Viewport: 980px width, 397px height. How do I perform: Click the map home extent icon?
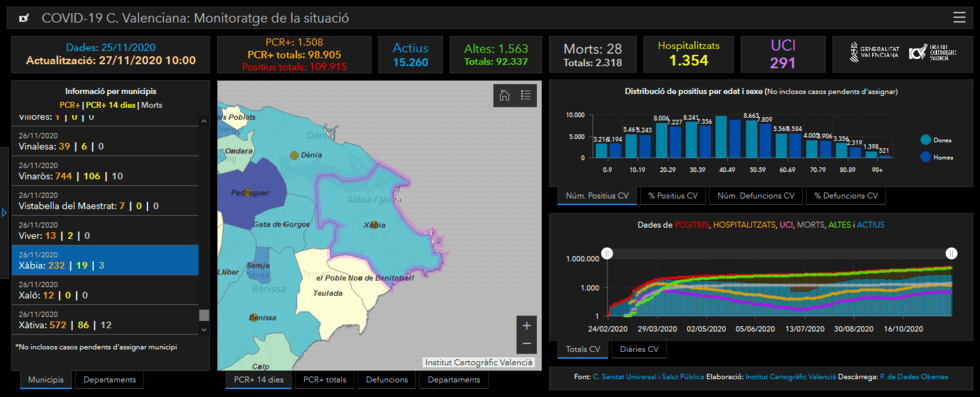[x=505, y=95]
